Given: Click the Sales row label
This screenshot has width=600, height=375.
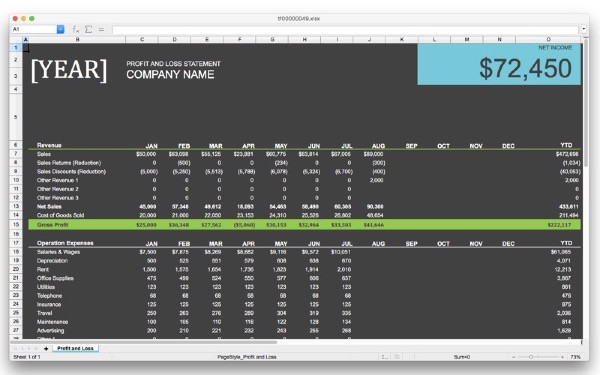Looking at the screenshot, I should click(44, 154).
